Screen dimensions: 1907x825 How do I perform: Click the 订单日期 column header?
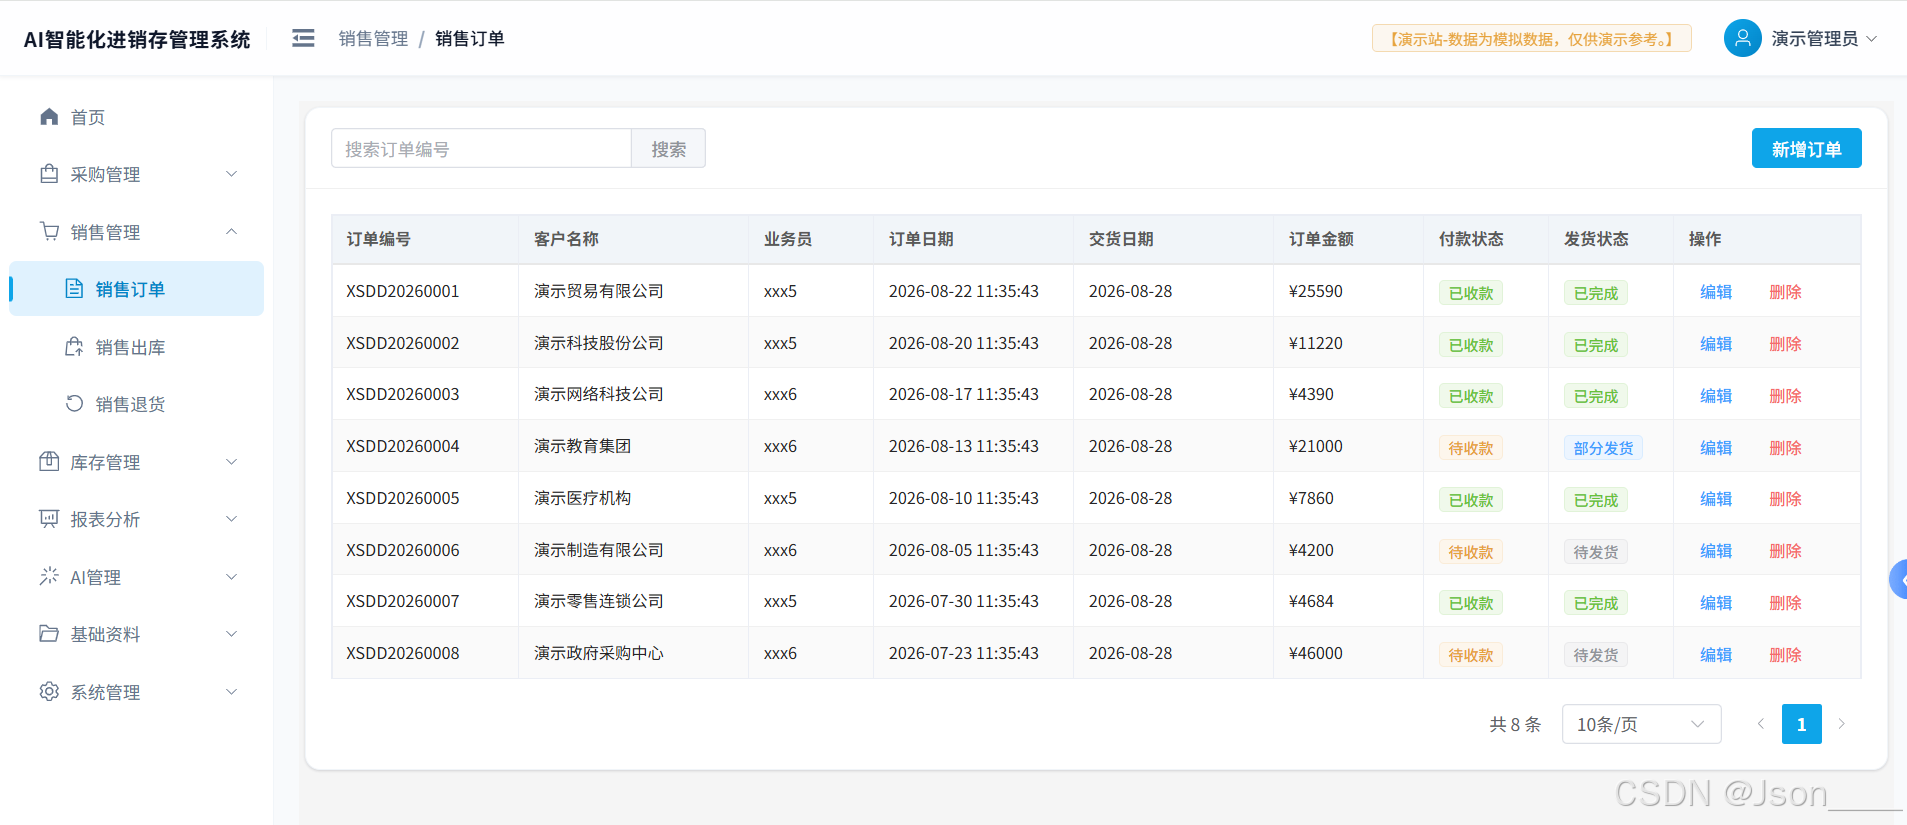pos(921,239)
